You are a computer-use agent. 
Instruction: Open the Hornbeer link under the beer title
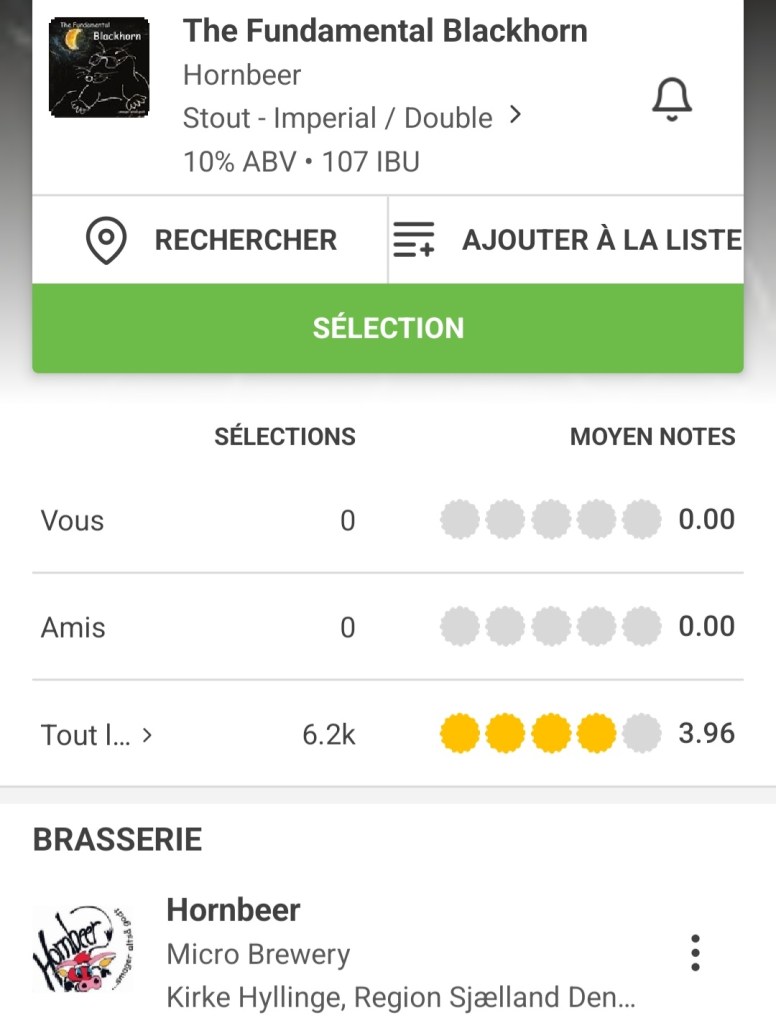click(242, 75)
